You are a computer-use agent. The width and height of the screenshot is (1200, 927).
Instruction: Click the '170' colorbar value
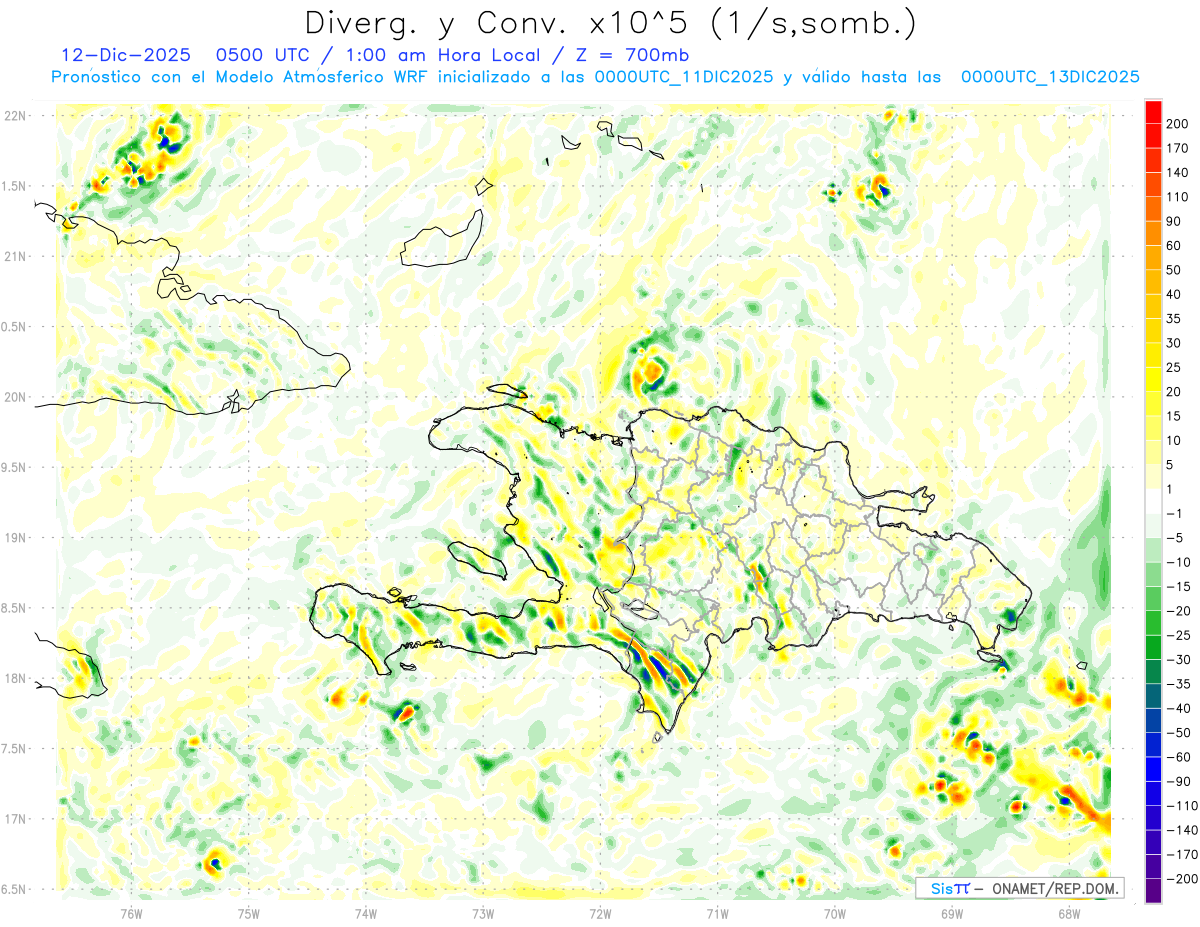pyautogui.click(x=1178, y=148)
